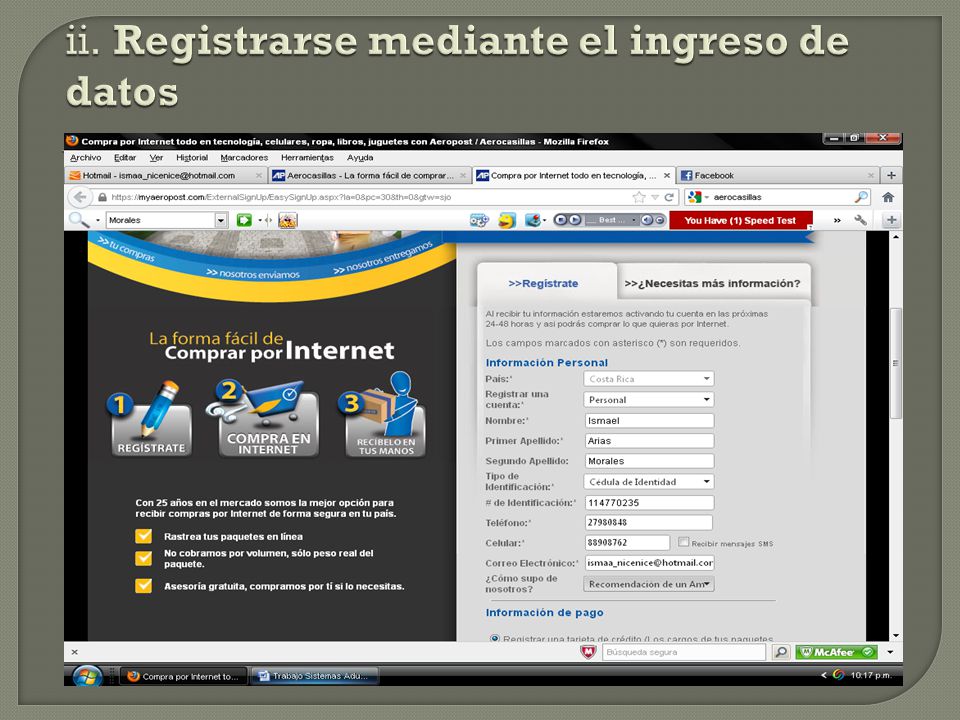The width and height of the screenshot is (960, 720).
Task: Click the radio player volume icon
Action: (x=647, y=220)
